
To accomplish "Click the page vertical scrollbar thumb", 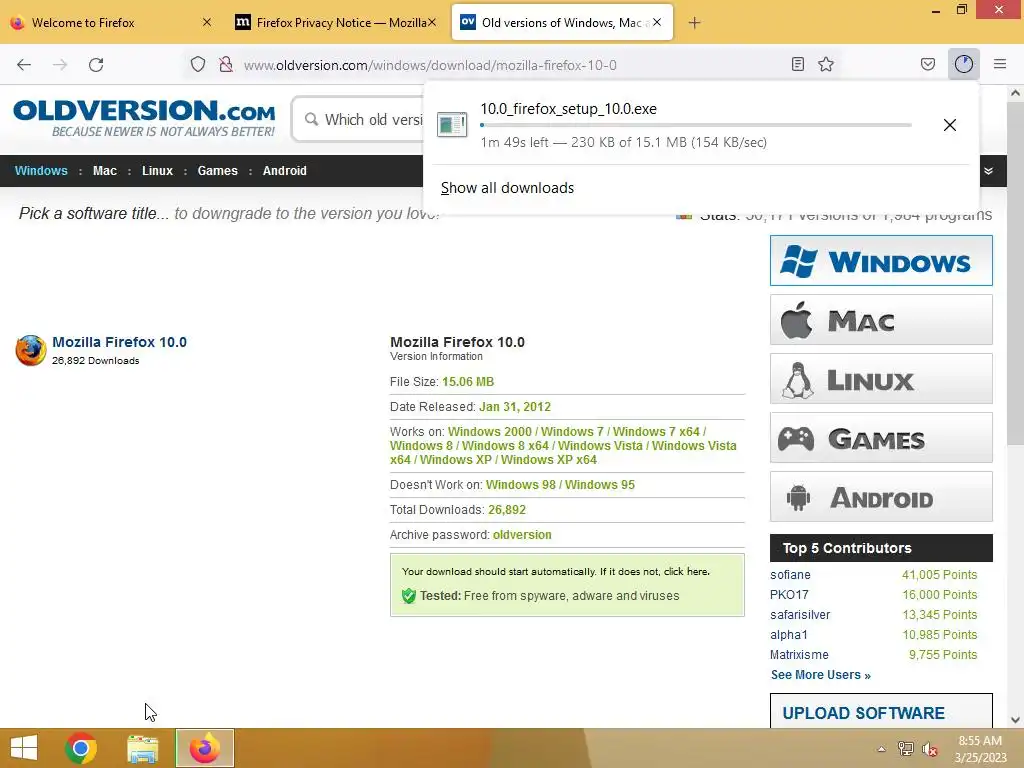I will tap(1015, 273).
